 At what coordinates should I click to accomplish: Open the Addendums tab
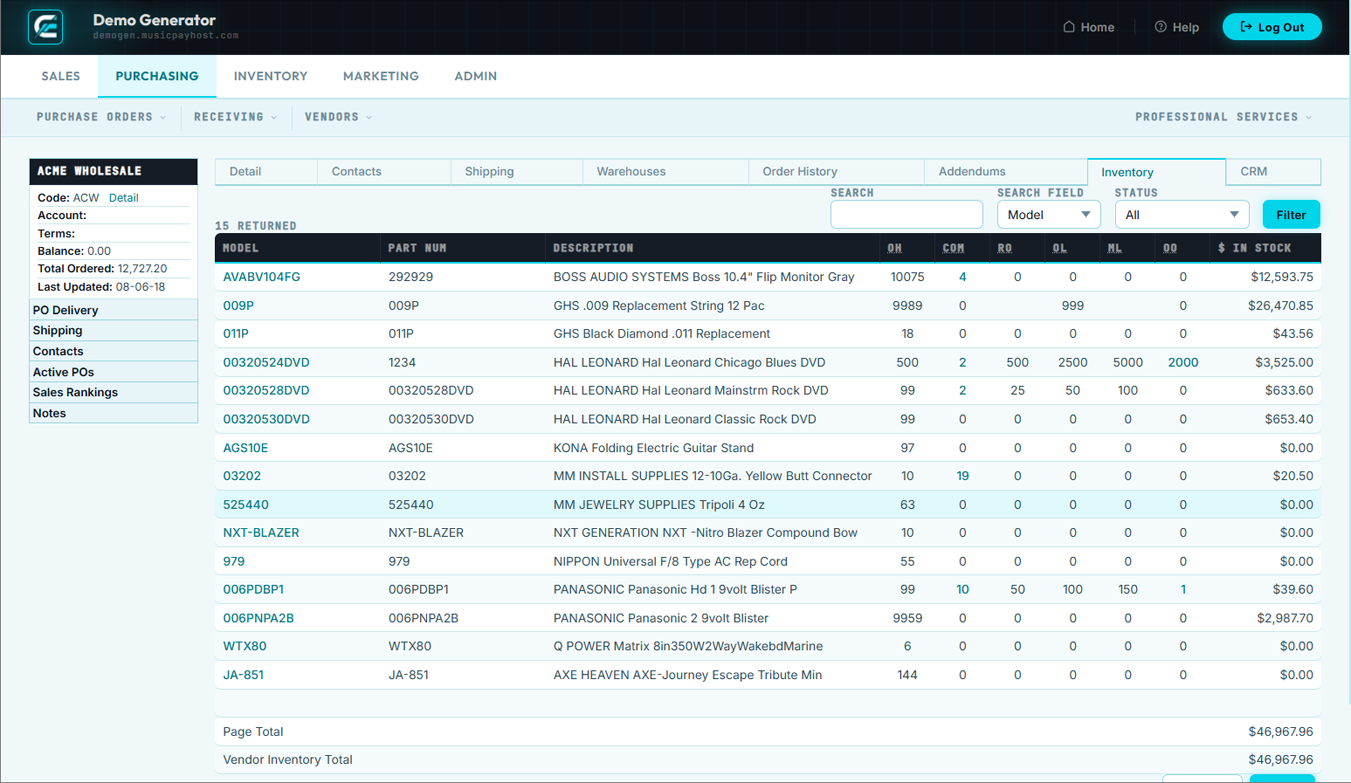pyautogui.click(x=1006, y=172)
